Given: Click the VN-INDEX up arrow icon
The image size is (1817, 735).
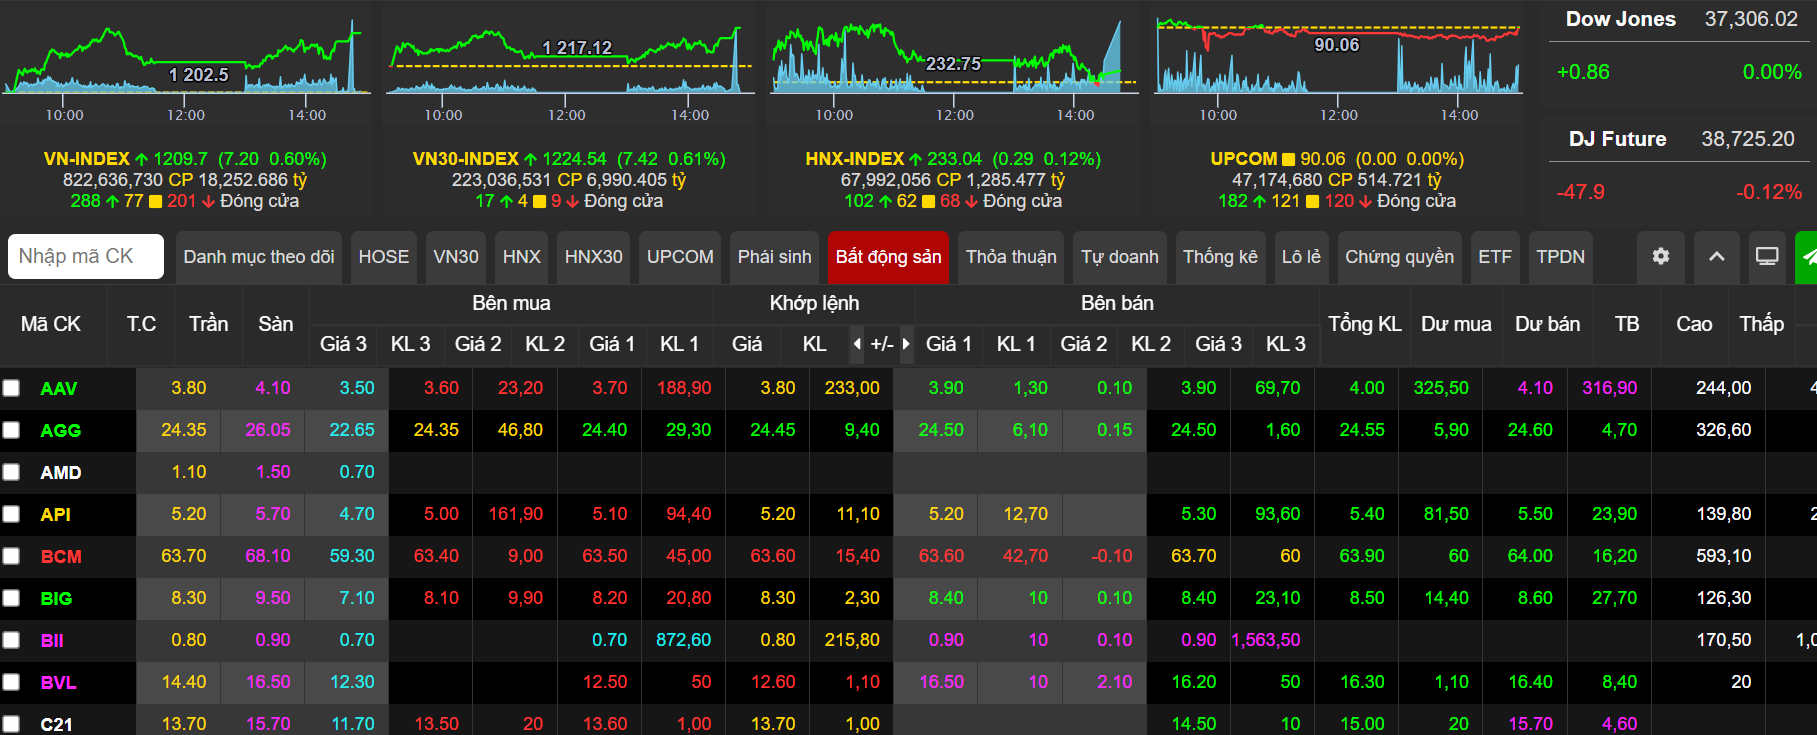Looking at the screenshot, I should click(141, 159).
